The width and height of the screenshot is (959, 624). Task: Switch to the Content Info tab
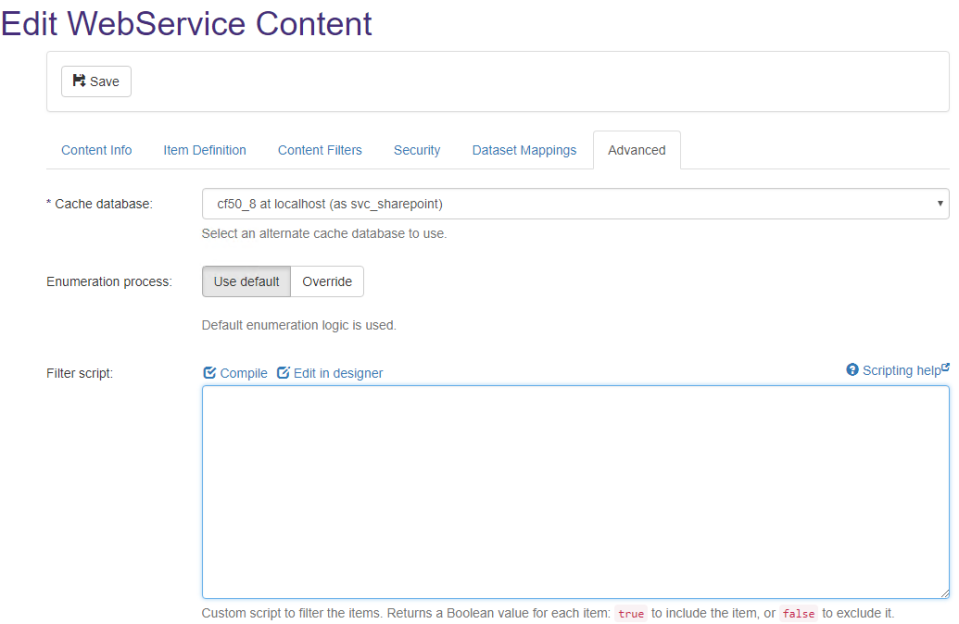[96, 150]
